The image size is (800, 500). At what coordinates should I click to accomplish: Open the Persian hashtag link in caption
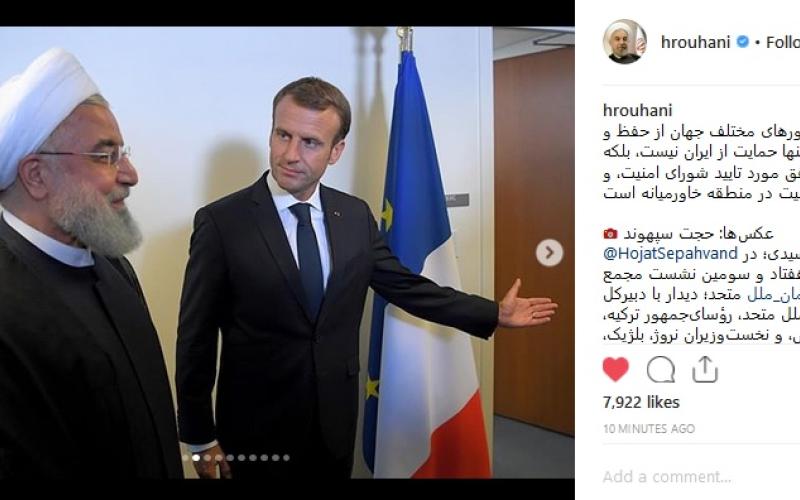point(773,295)
